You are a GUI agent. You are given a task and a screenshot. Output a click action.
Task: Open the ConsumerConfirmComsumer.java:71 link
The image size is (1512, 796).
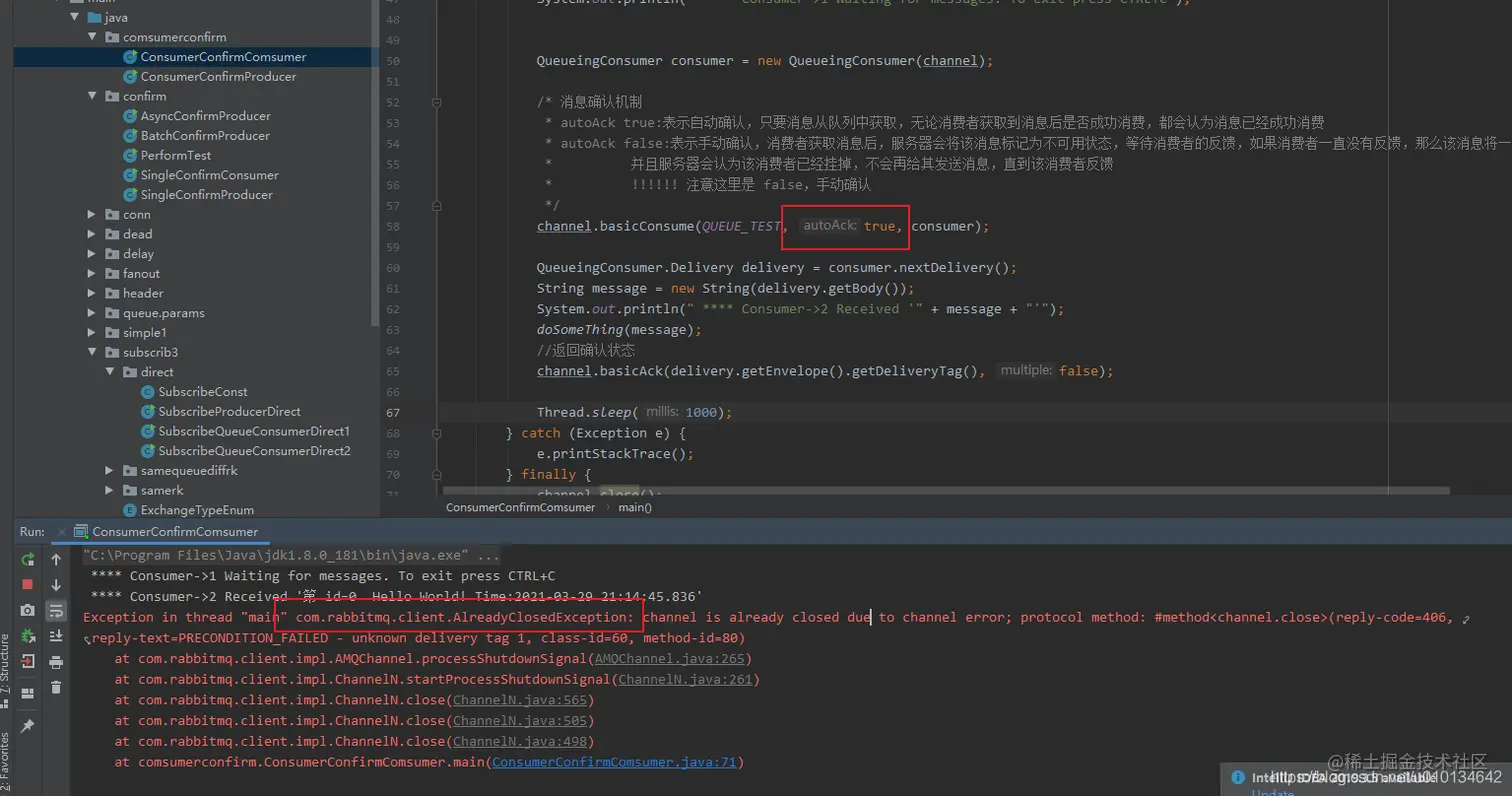pos(614,762)
